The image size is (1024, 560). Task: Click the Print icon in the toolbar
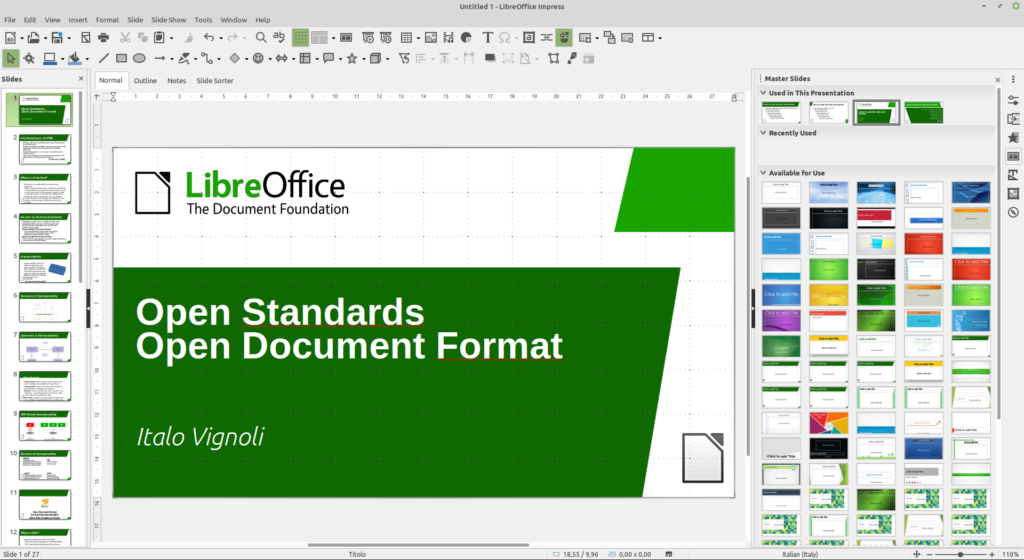[x=103, y=38]
